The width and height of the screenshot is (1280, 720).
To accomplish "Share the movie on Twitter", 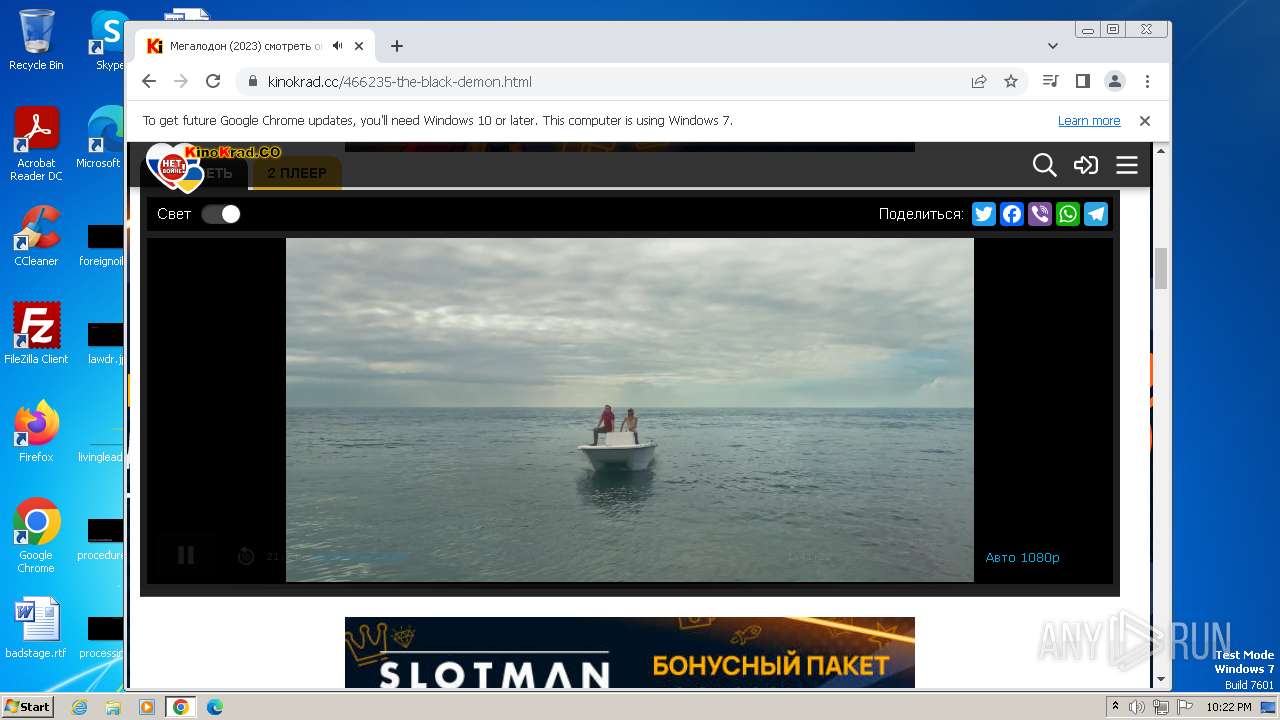I will click(984, 214).
